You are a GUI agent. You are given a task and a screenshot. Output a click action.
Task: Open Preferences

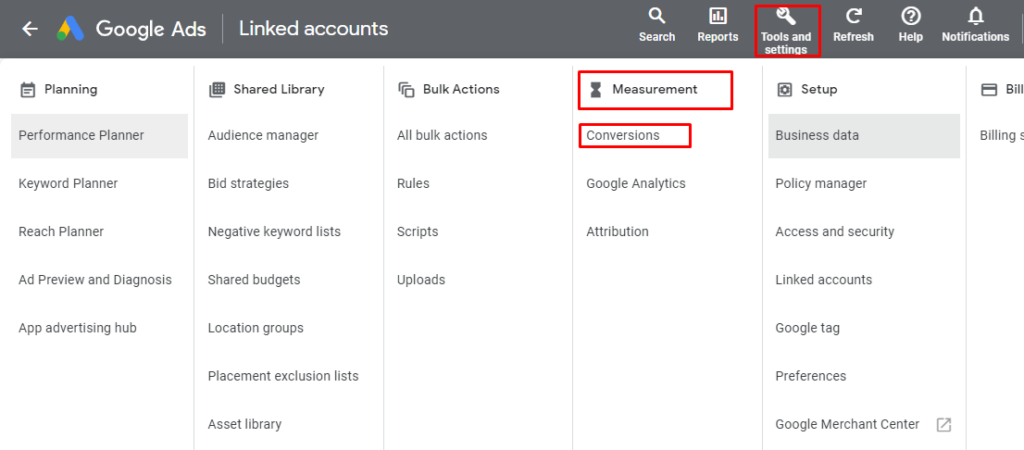pos(810,376)
